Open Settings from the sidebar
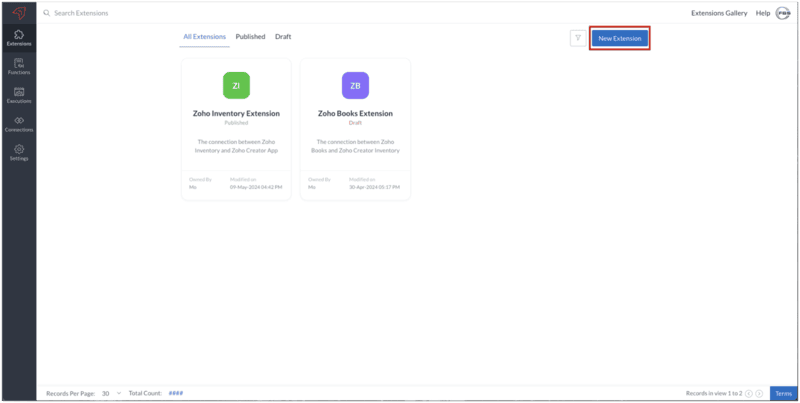 19,153
